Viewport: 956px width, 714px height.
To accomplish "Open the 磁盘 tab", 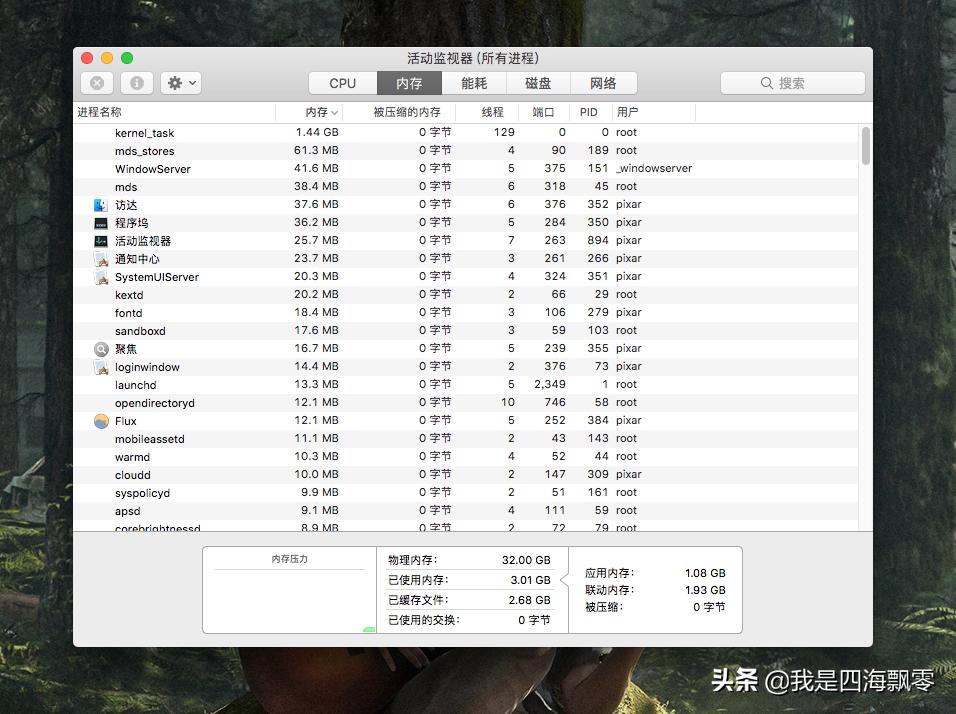I will click(538, 83).
